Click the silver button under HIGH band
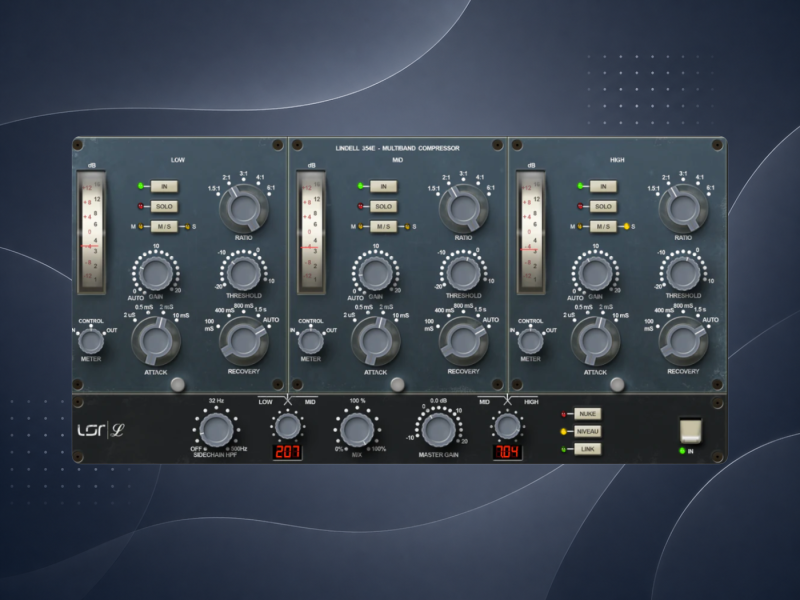 (x=617, y=384)
